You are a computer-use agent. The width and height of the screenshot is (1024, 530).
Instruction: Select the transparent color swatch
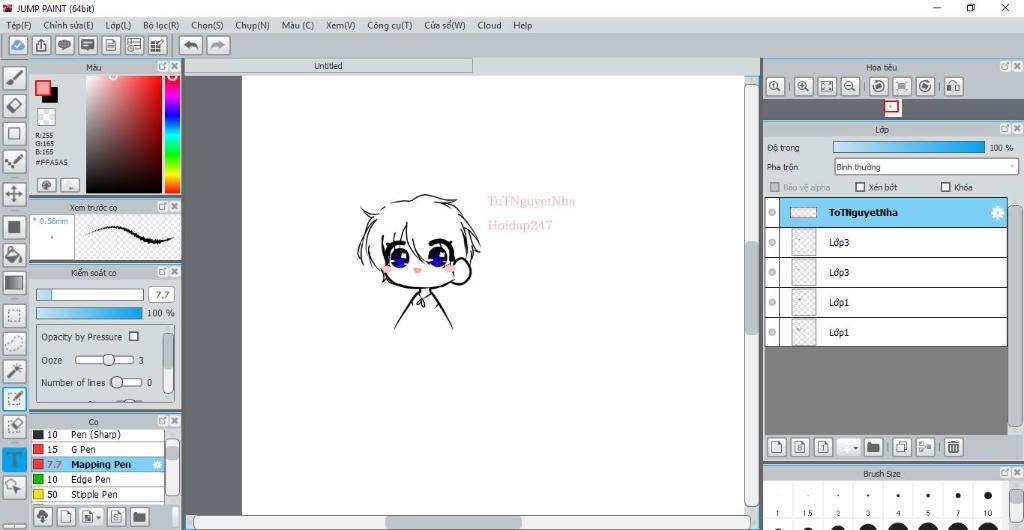tap(46, 117)
